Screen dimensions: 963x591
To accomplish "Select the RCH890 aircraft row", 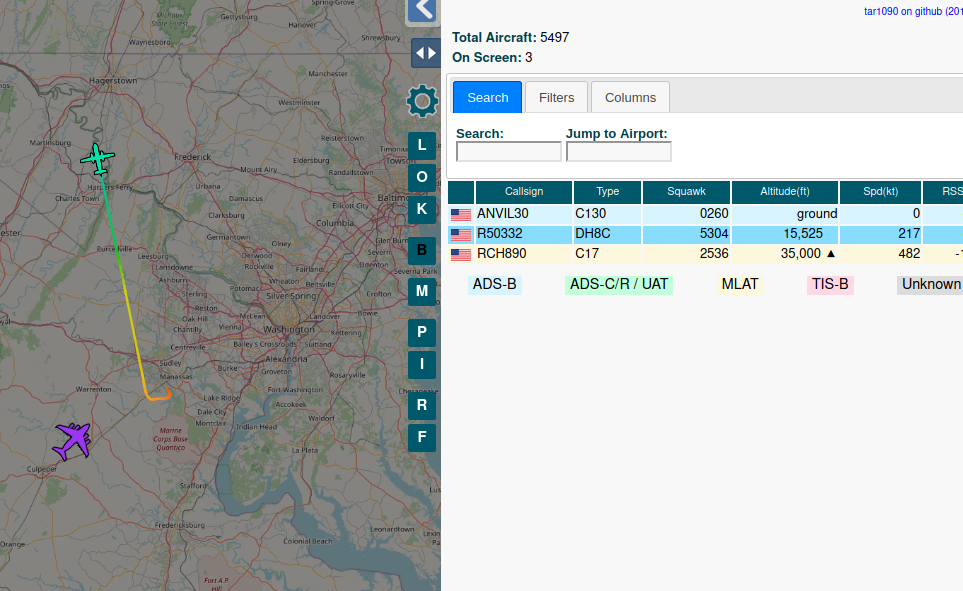I will (x=705, y=254).
